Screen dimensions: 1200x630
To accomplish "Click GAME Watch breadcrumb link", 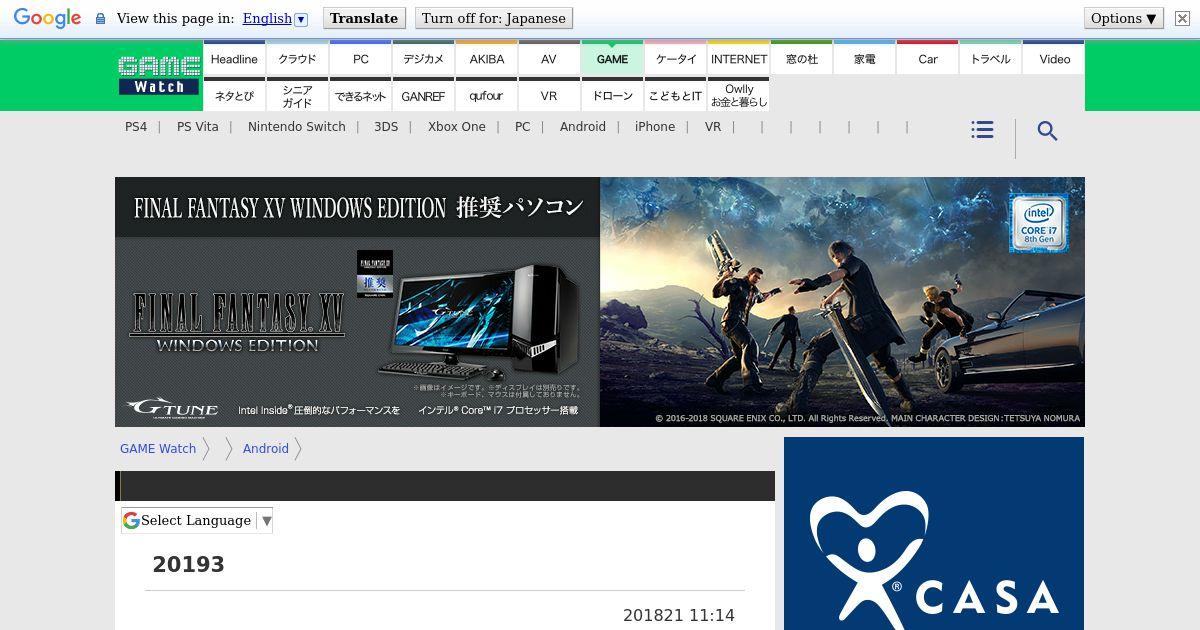I will [x=158, y=449].
